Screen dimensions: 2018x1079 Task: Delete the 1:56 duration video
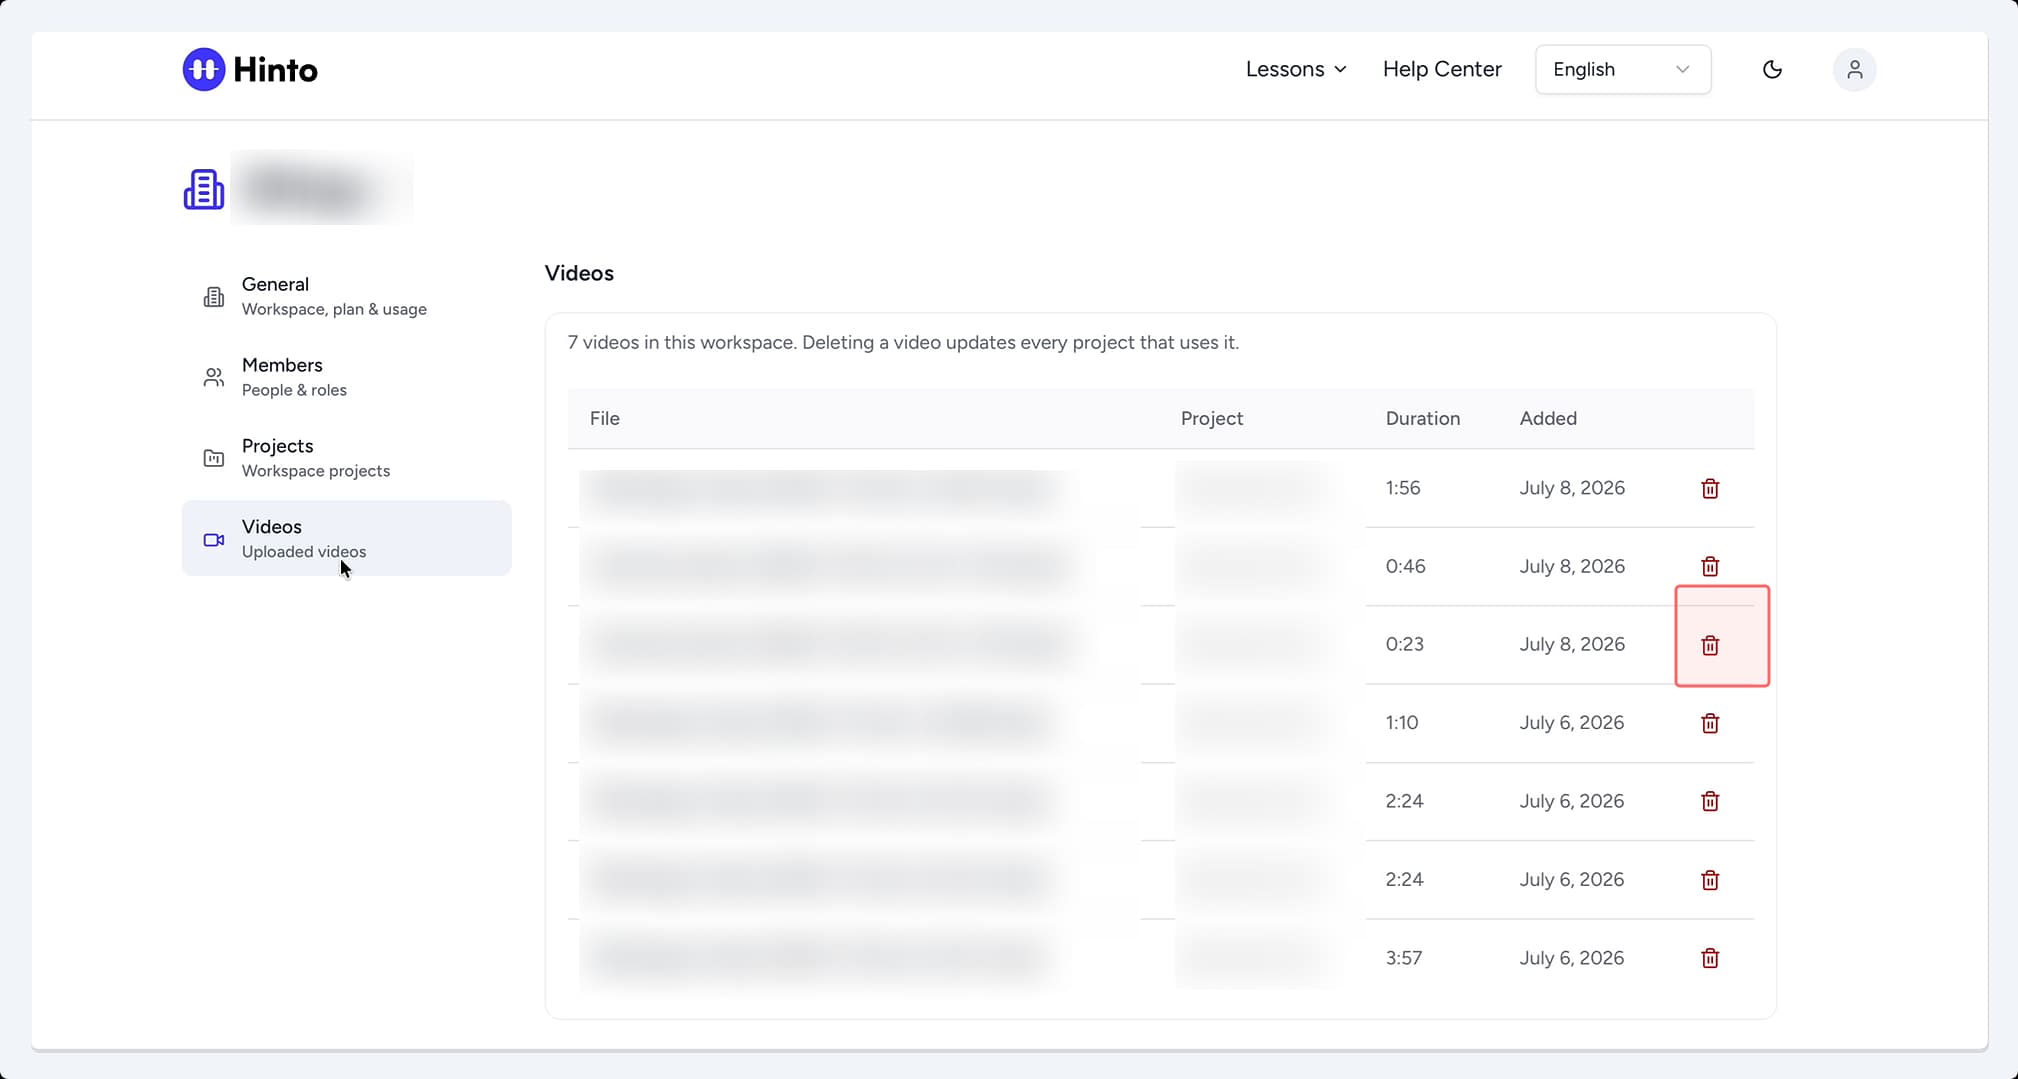click(x=1710, y=488)
